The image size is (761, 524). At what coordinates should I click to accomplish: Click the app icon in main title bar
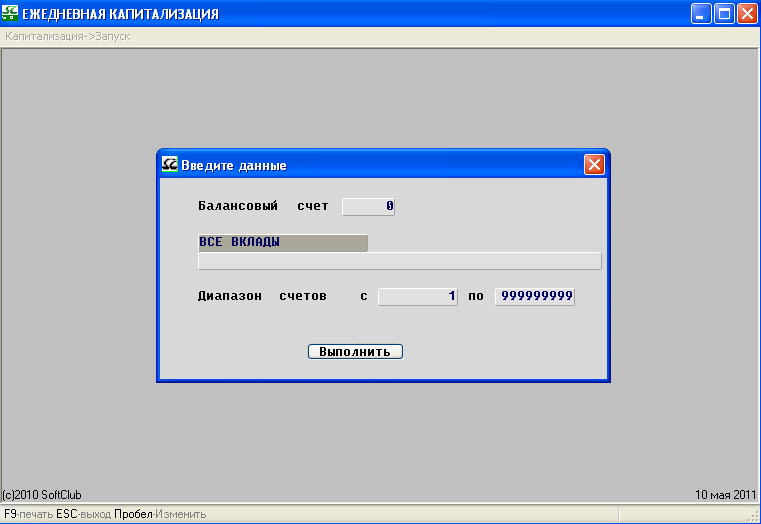[10, 13]
